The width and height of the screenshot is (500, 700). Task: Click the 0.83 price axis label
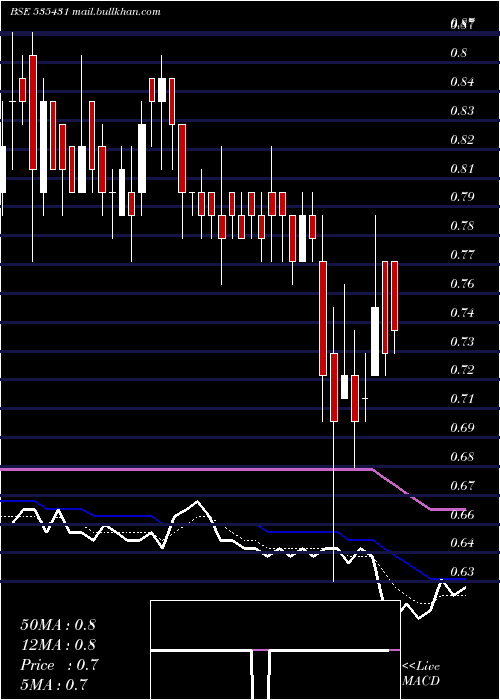coord(462,110)
